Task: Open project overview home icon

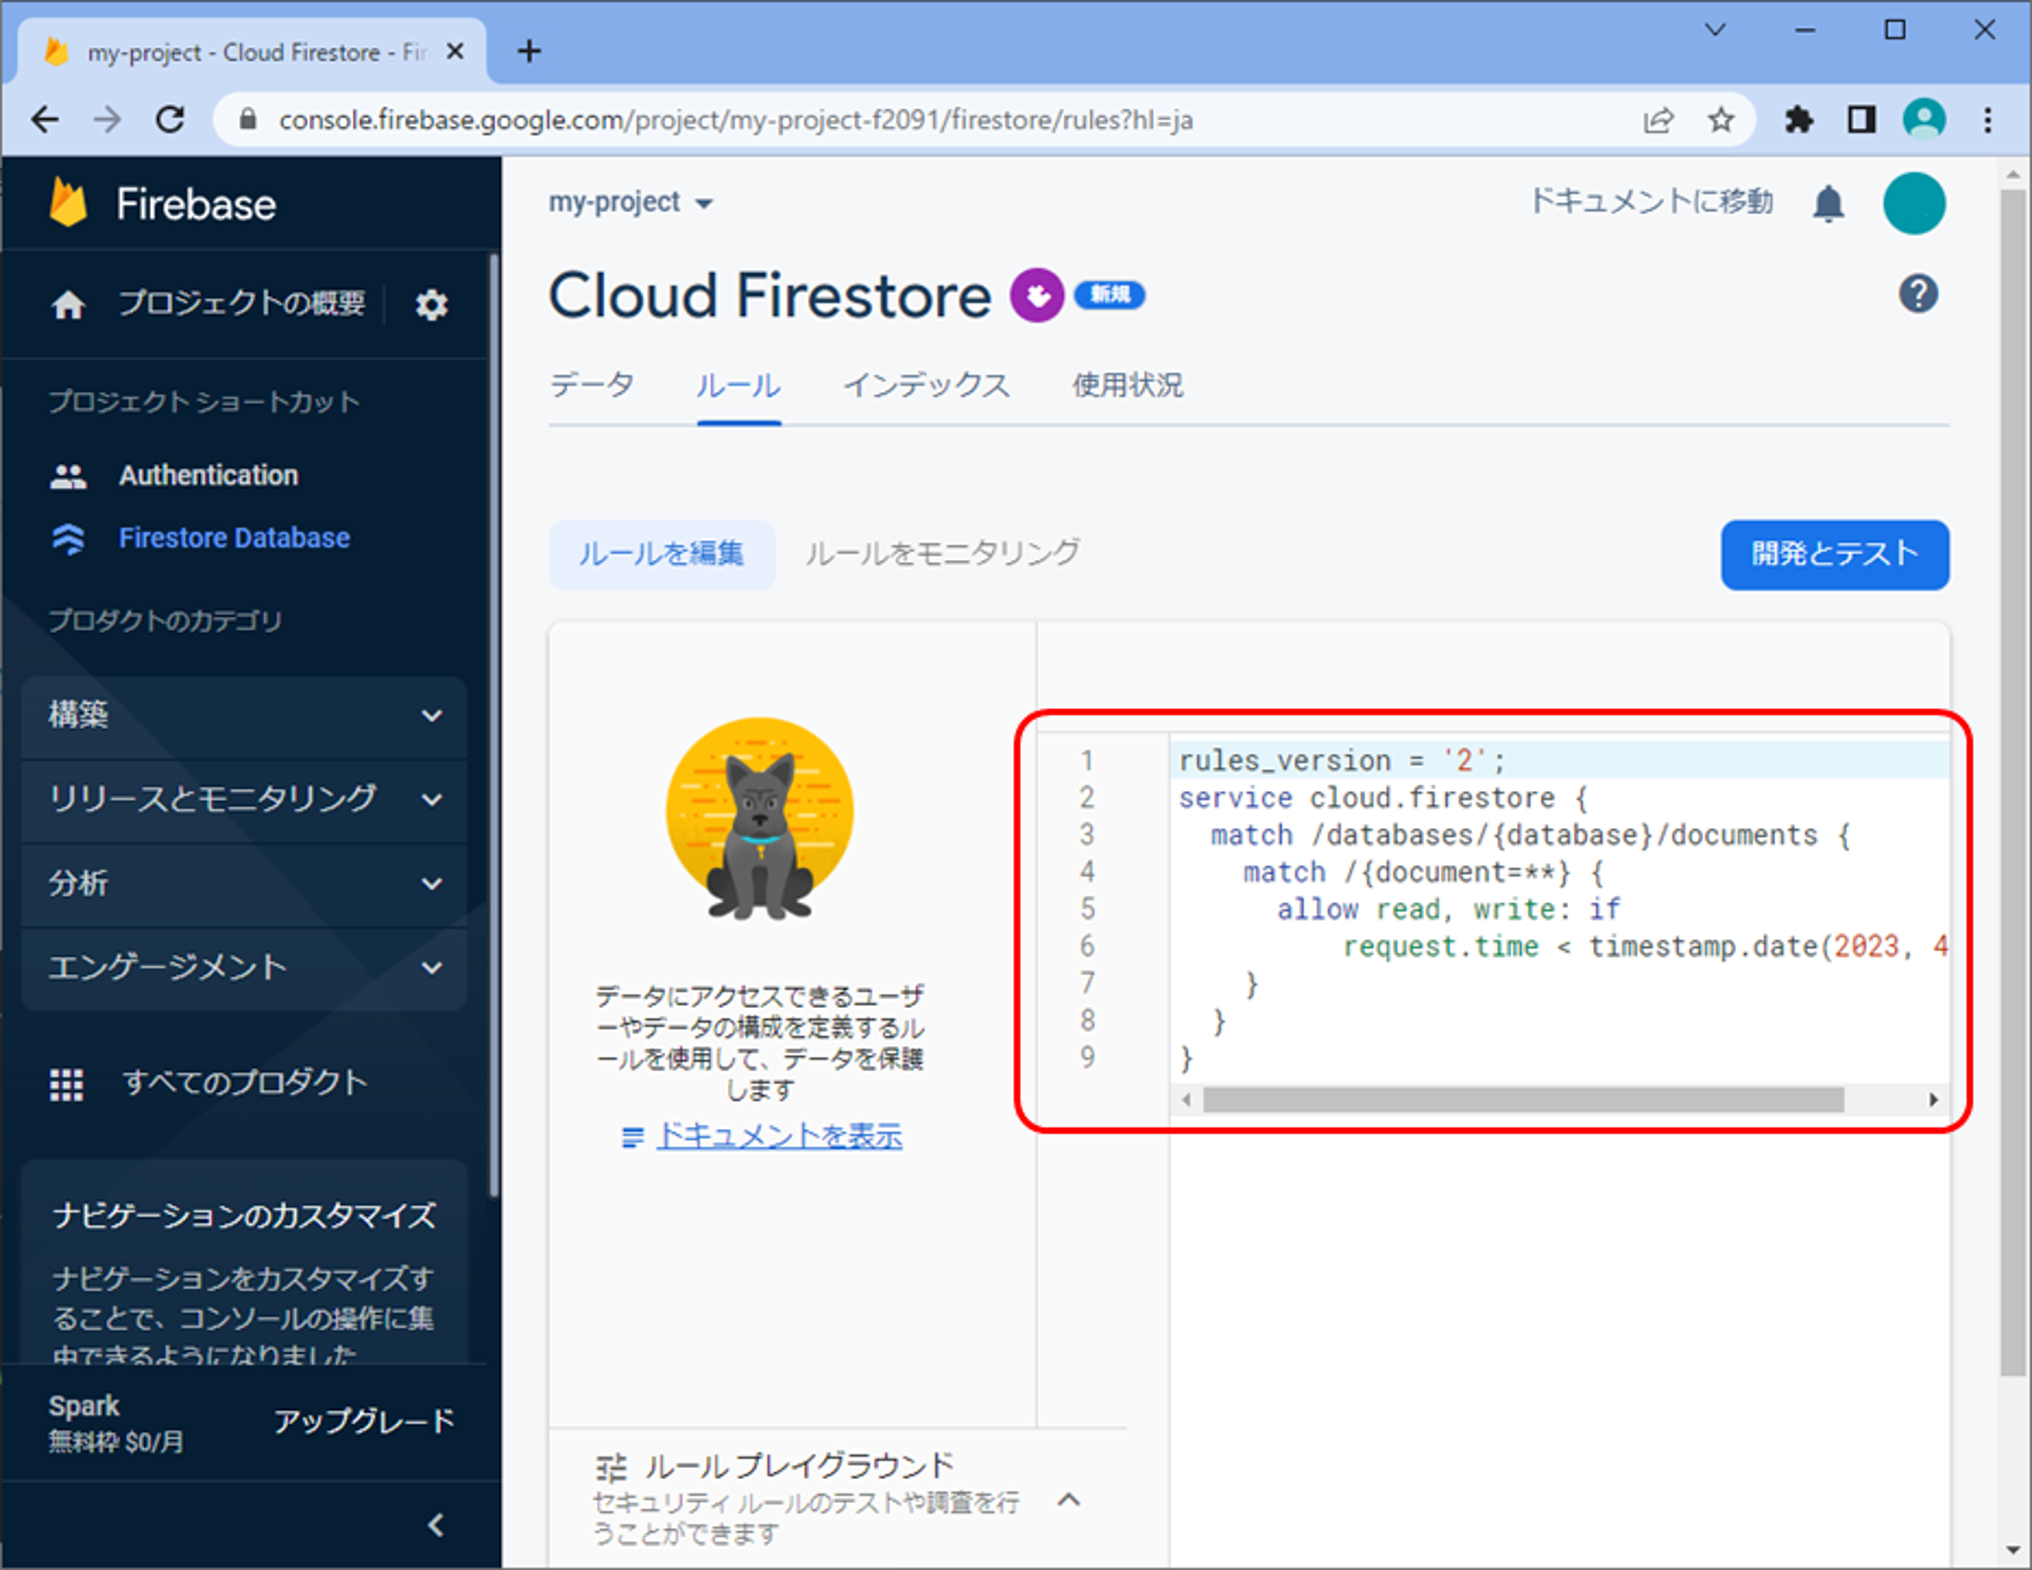Action: [68, 304]
